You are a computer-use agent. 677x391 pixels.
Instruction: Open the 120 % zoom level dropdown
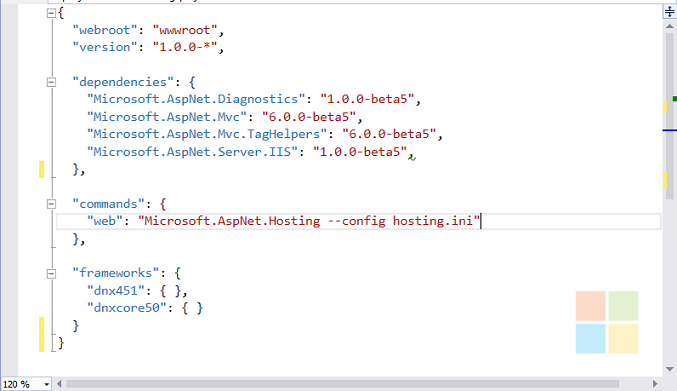point(26,384)
